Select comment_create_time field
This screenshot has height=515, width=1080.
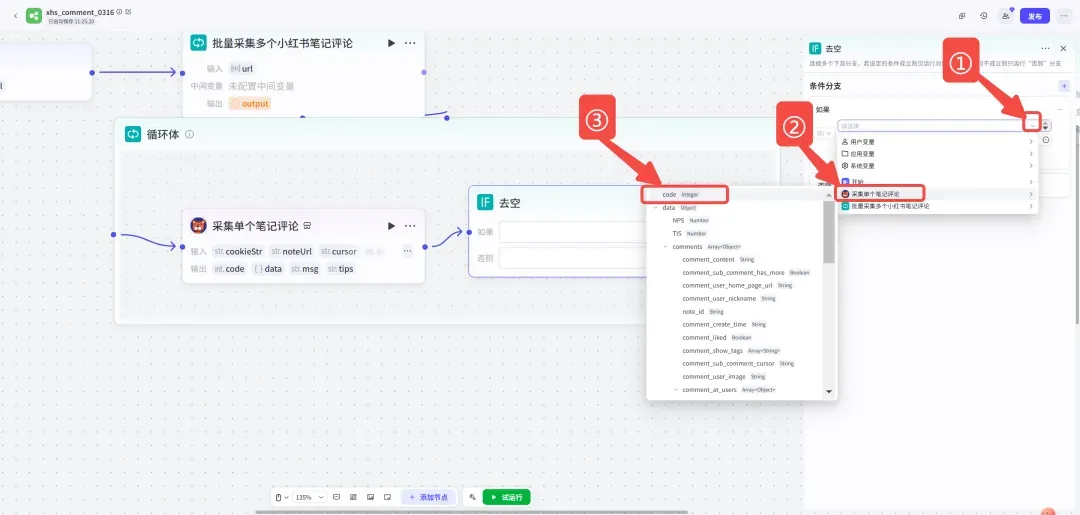pos(724,324)
